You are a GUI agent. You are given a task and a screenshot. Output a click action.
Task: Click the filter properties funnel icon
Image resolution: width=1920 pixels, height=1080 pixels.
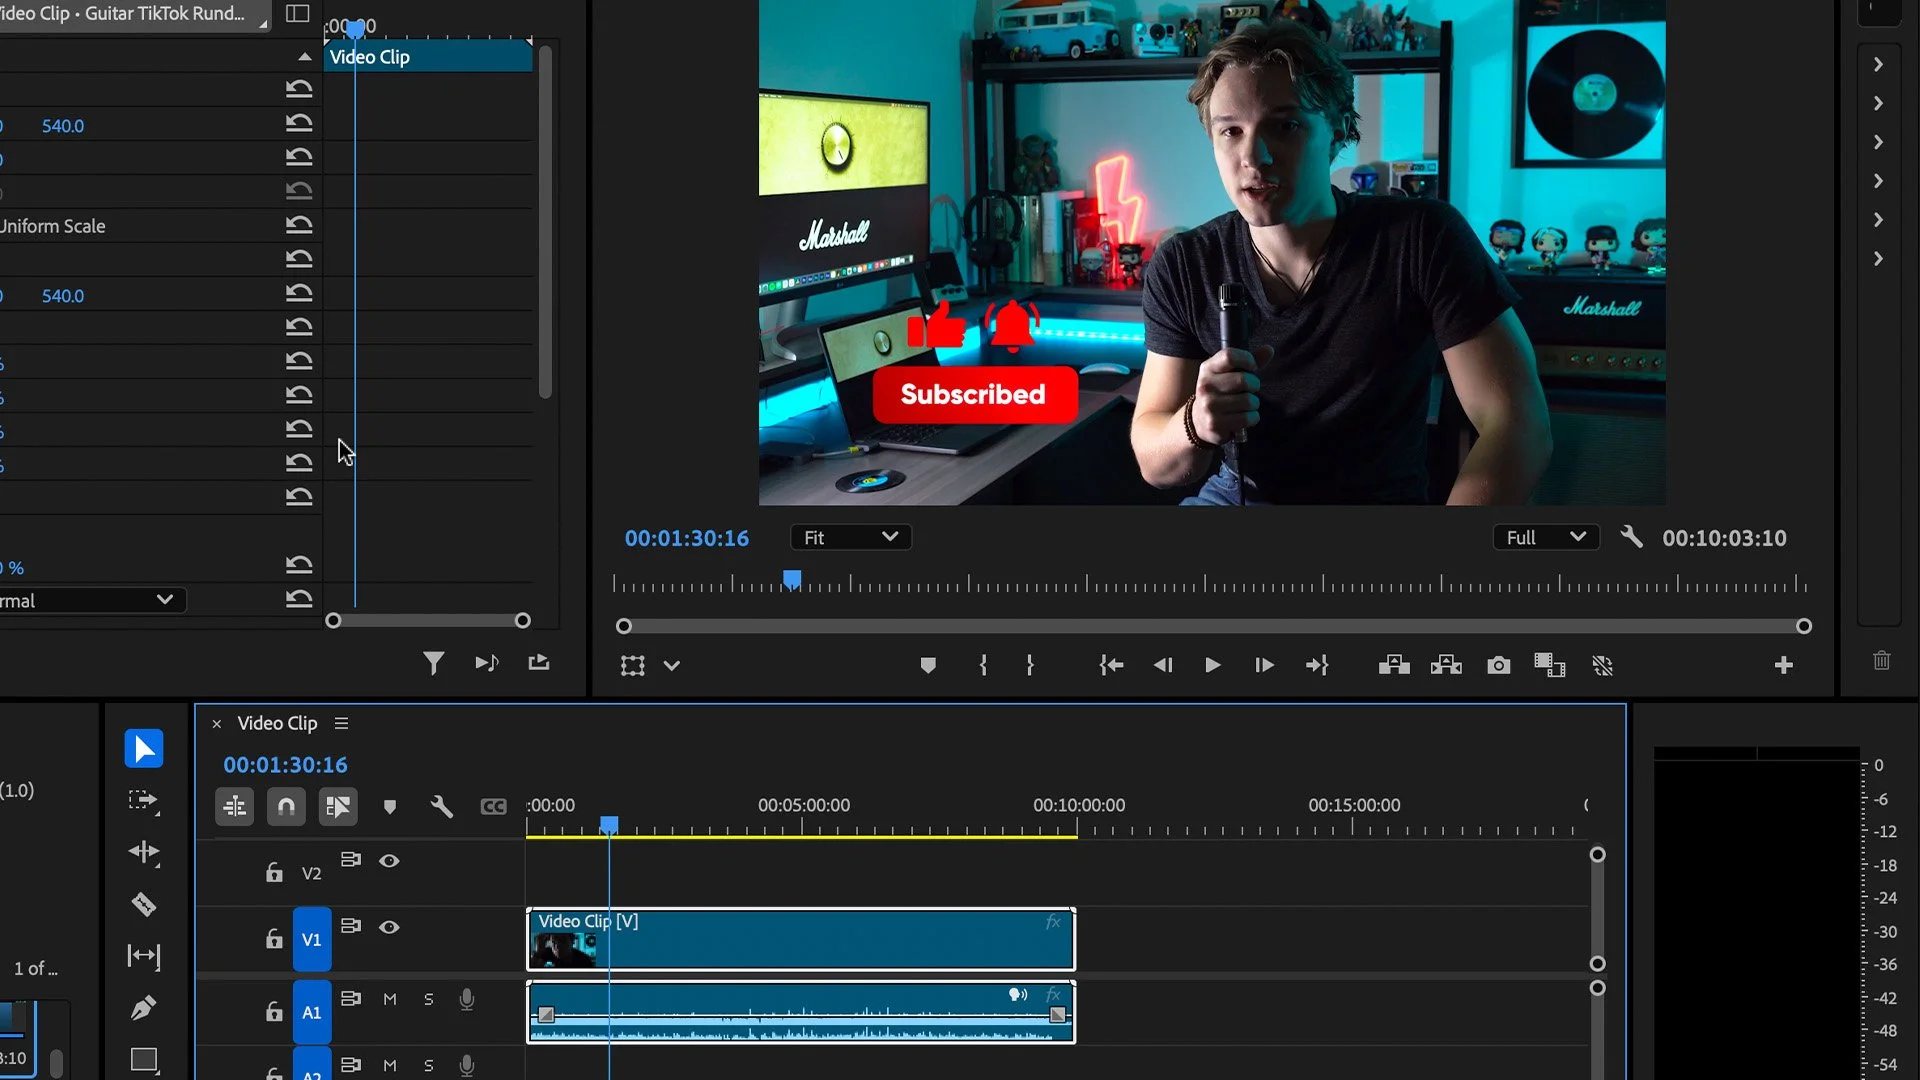pos(433,663)
